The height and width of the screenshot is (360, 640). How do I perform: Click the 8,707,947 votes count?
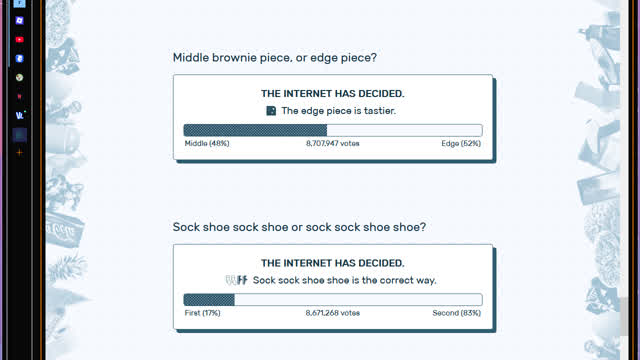pos(333,143)
